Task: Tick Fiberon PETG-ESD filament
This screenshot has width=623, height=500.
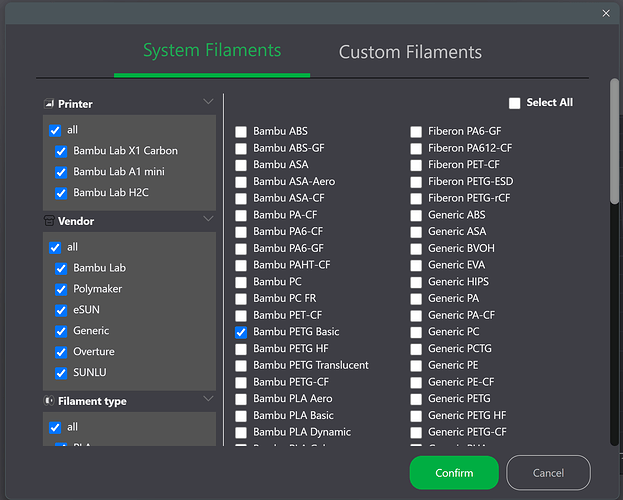Action: [x=416, y=182]
